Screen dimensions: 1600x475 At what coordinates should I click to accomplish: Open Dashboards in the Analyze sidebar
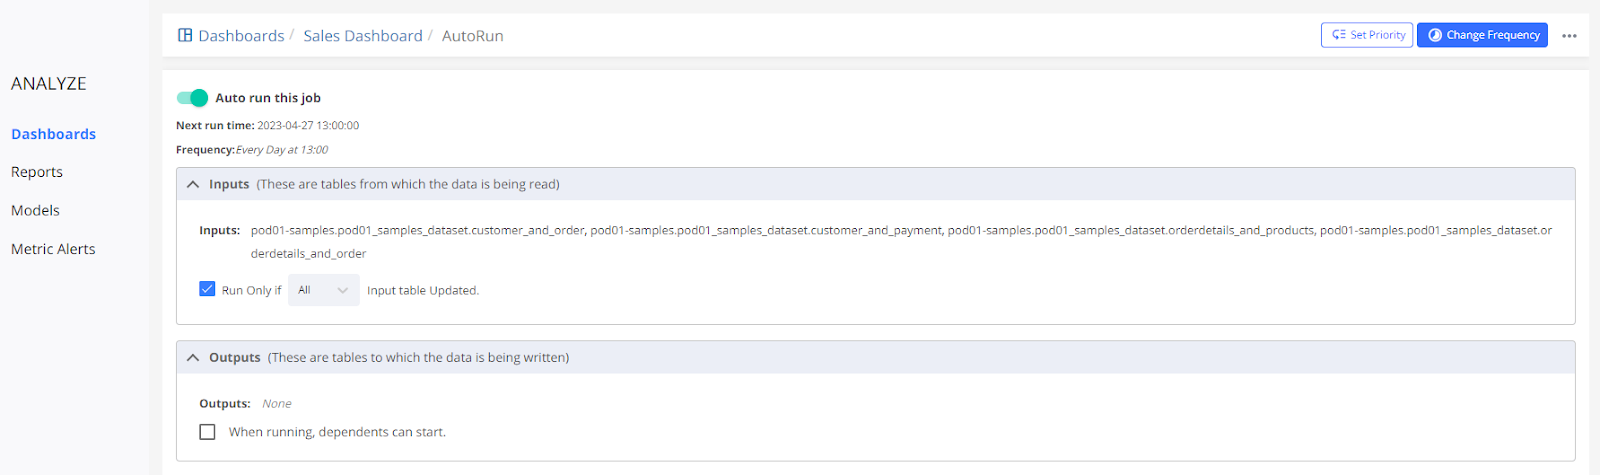pyautogui.click(x=53, y=134)
